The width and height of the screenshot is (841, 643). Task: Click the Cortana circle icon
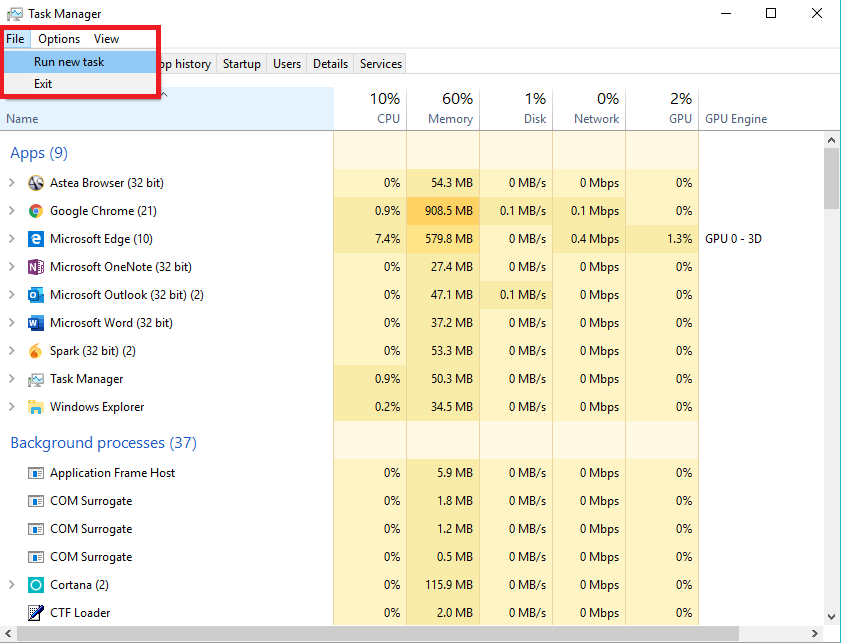pos(35,585)
